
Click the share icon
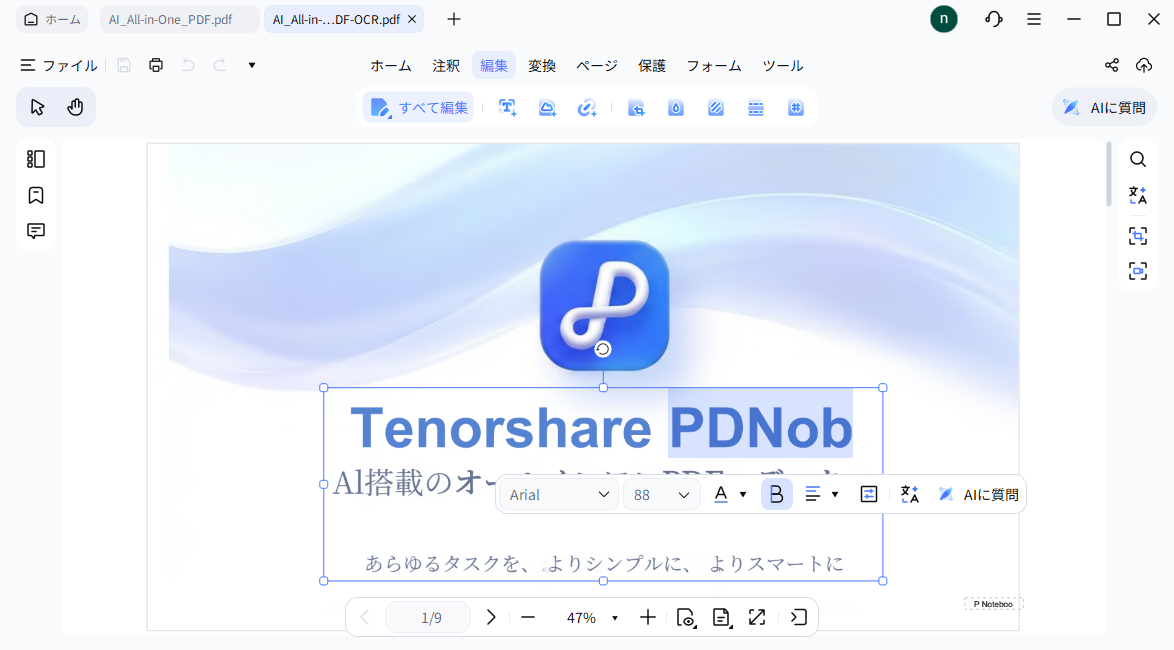(1112, 66)
